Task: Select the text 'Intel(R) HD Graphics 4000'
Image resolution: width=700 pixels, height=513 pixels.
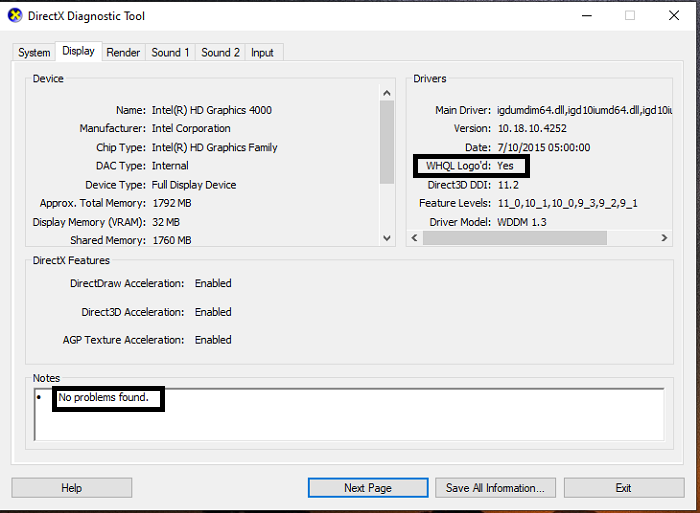Action: click(x=212, y=110)
